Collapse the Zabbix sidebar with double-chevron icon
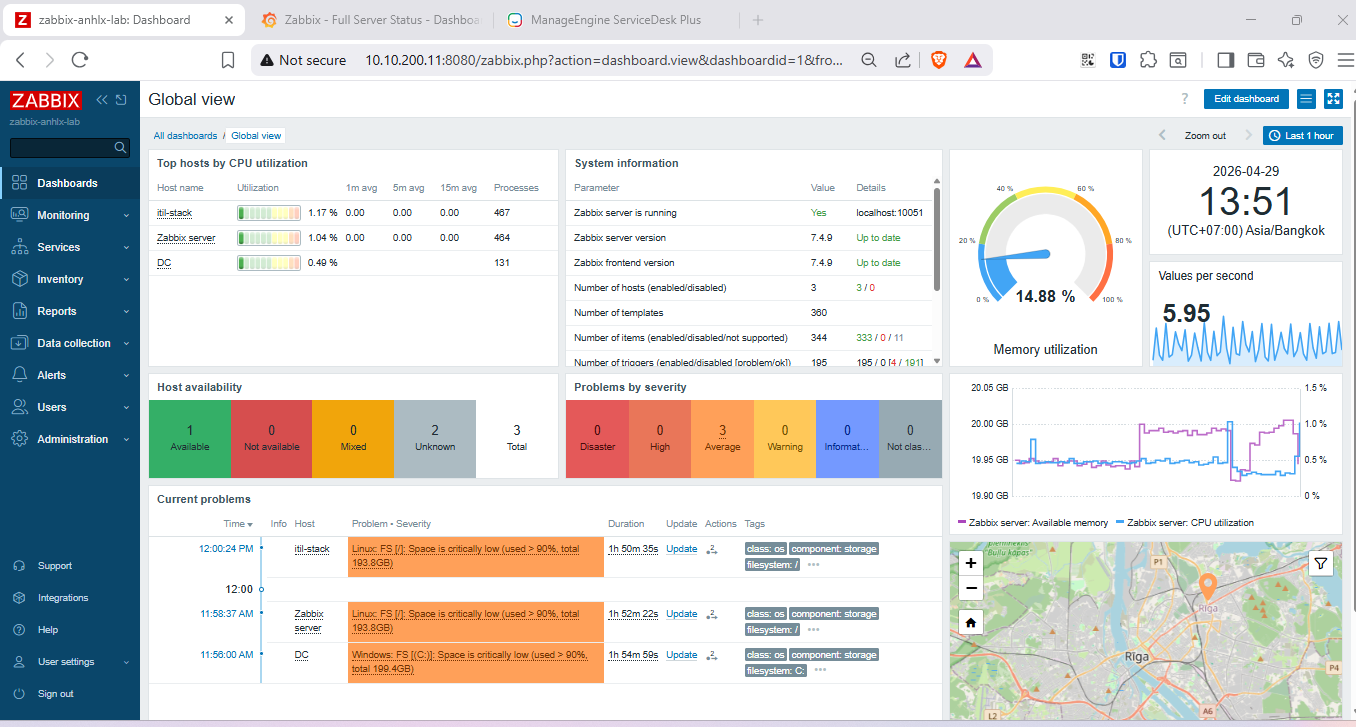1356x727 pixels. click(102, 100)
